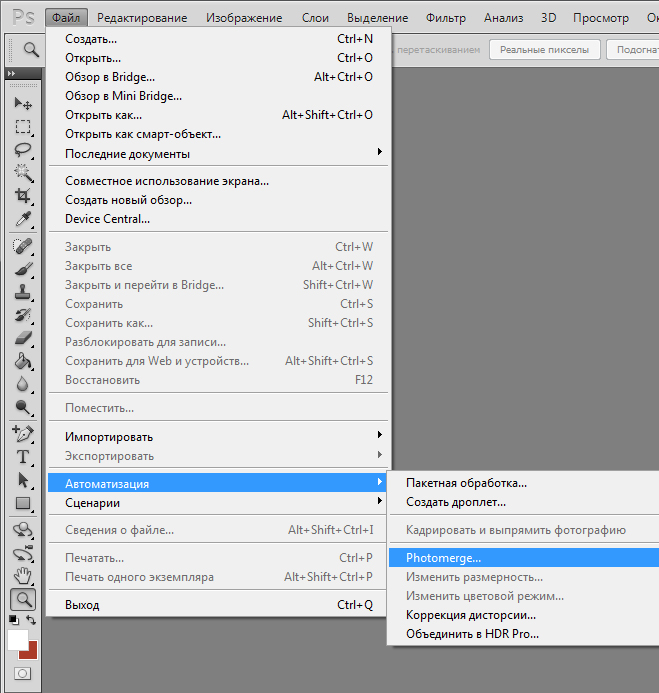Select the Crop tool
This screenshot has height=693, width=659.
23,195
